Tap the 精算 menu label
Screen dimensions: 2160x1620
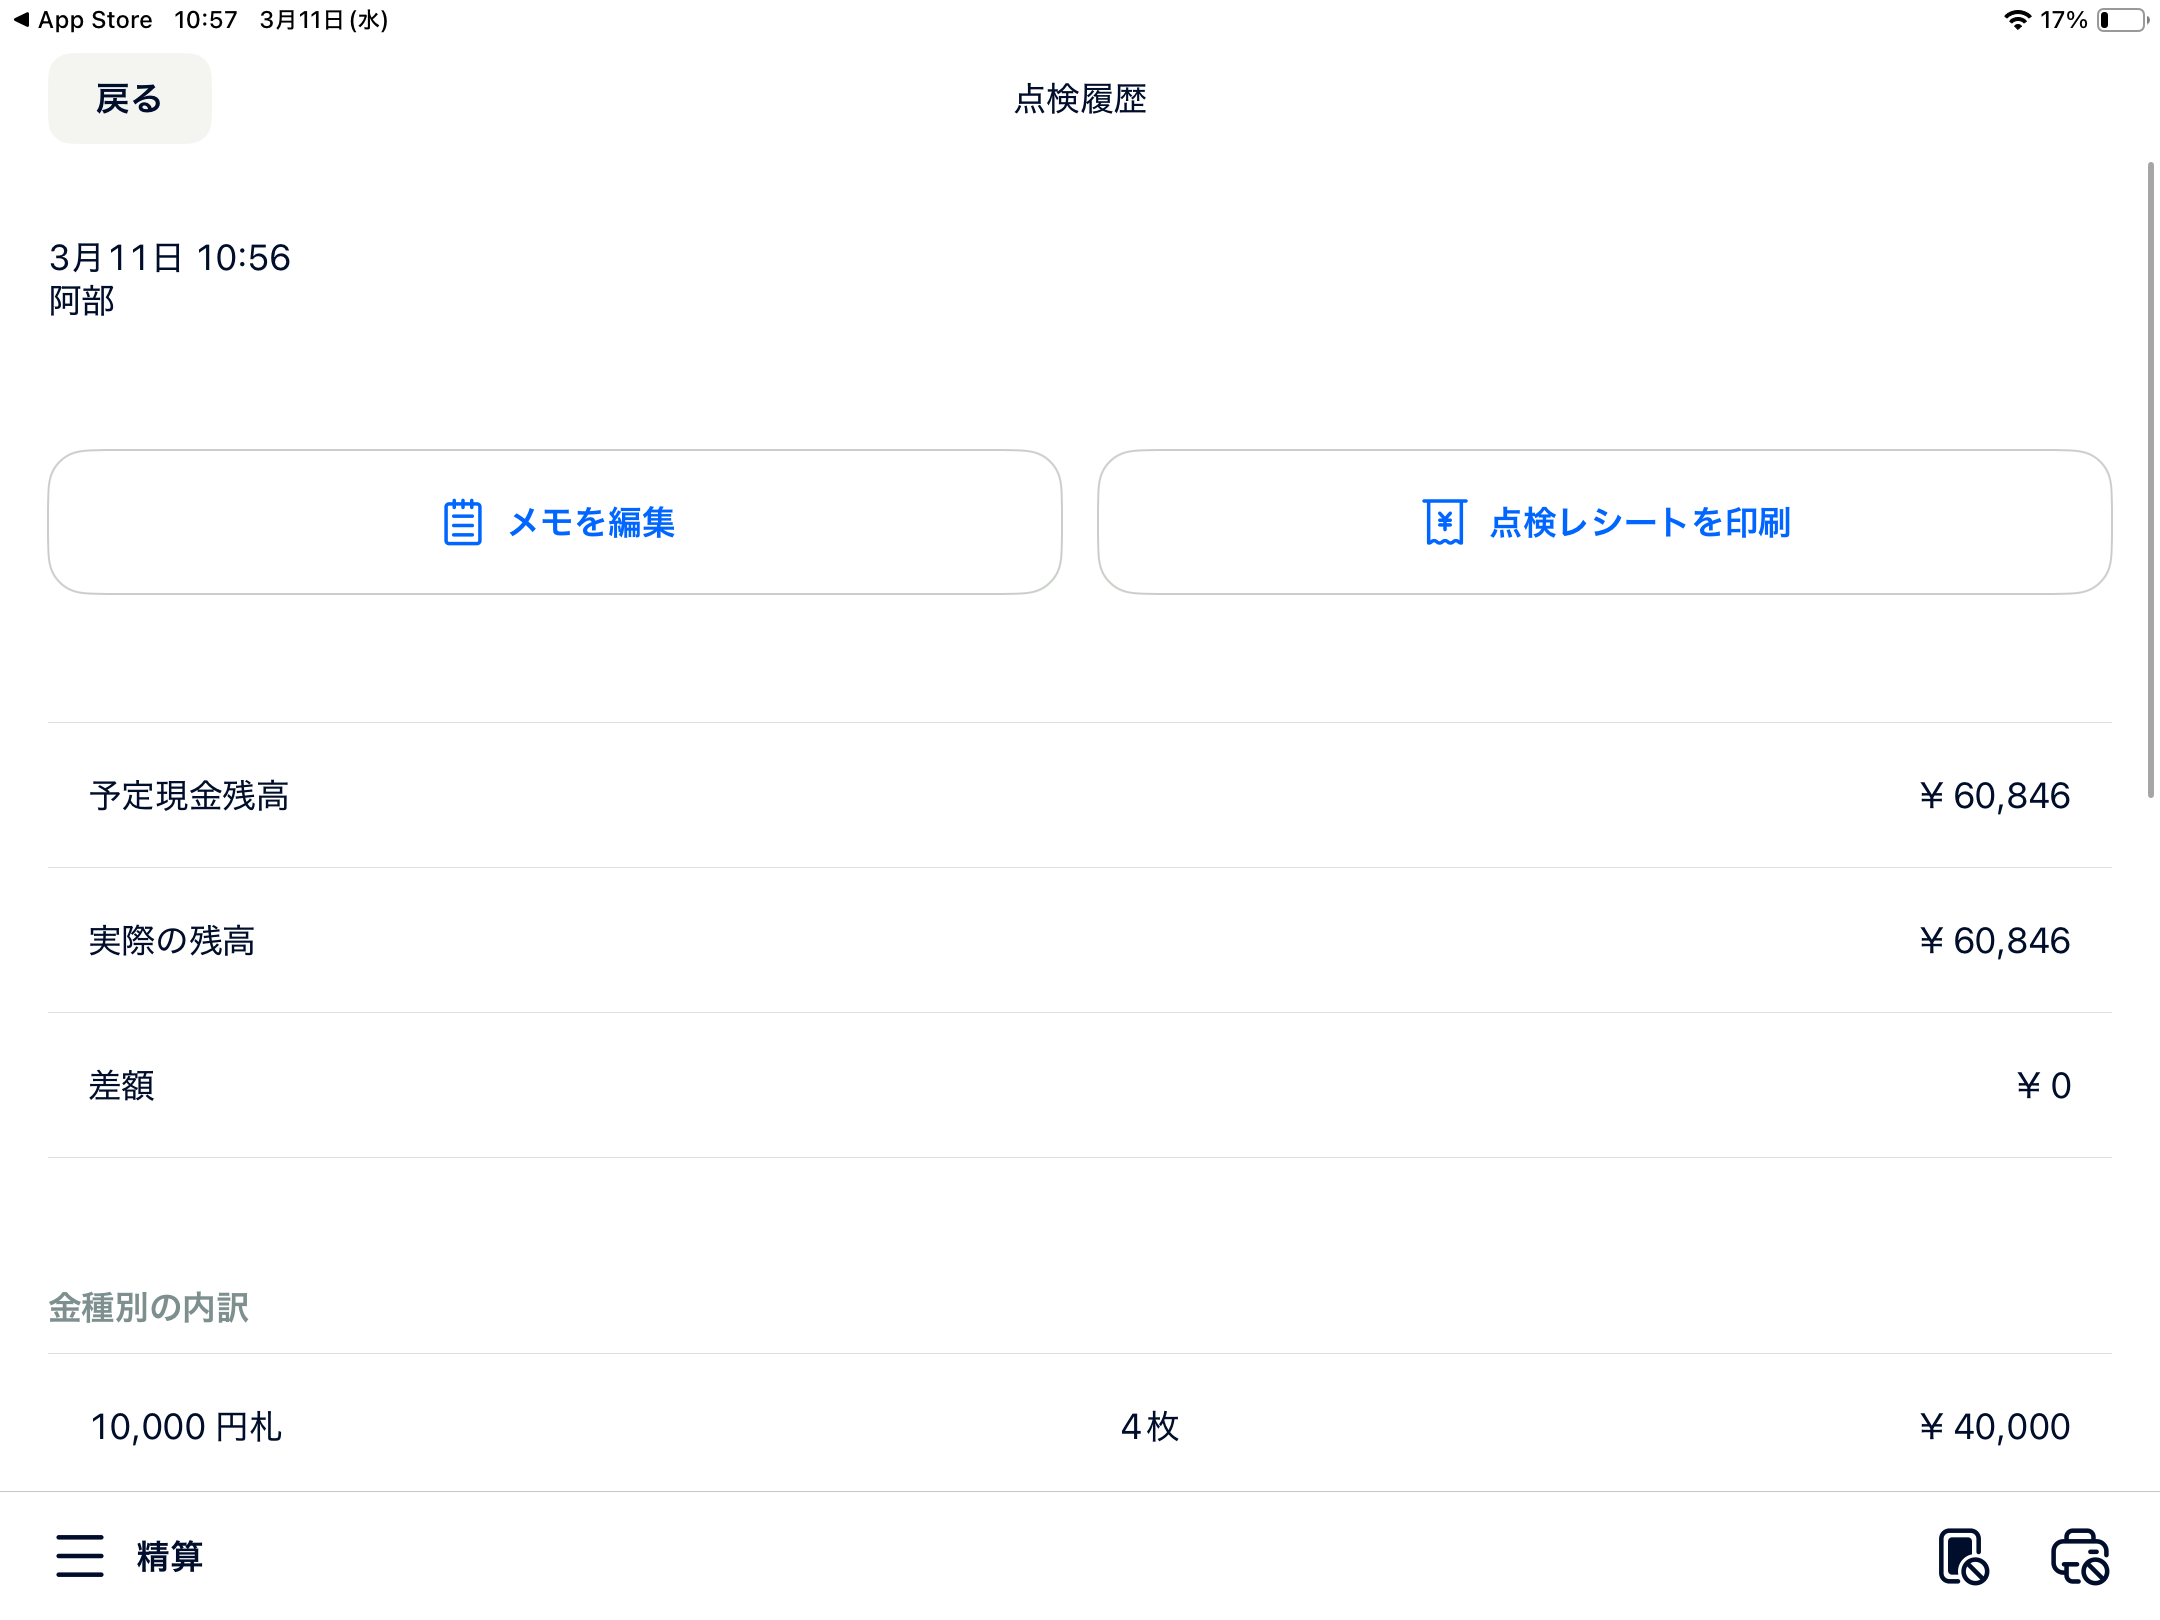point(170,1556)
